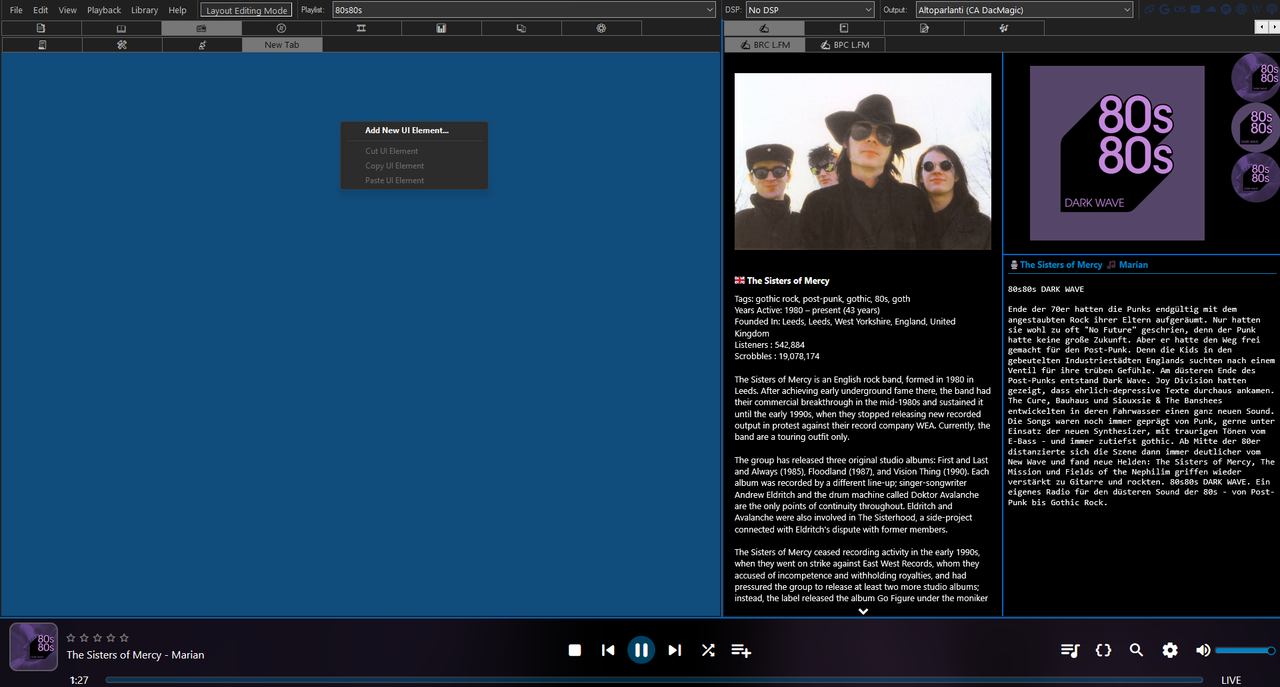
Task: Click the curly braces script icon
Action: tap(1103, 650)
